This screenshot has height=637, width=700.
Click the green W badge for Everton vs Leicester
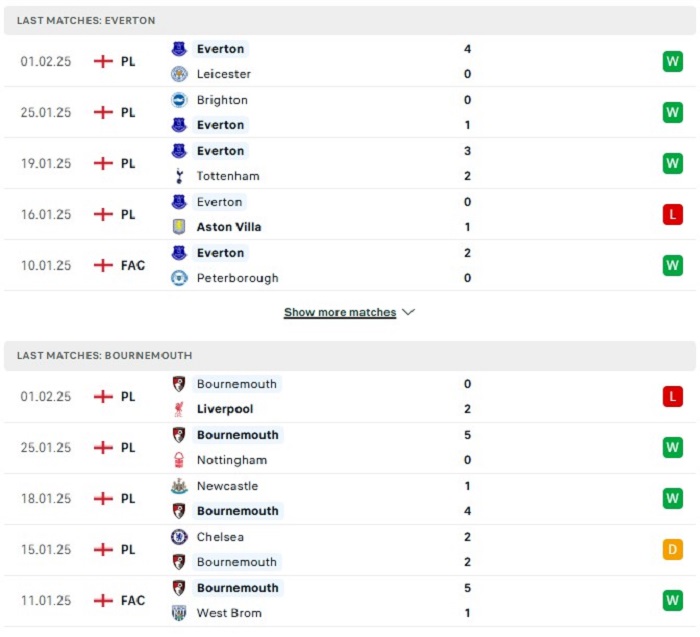click(672, 62)
